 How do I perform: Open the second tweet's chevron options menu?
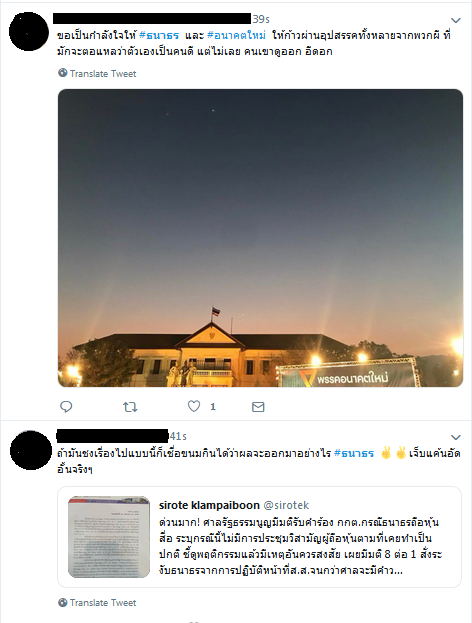coord(456,437)
